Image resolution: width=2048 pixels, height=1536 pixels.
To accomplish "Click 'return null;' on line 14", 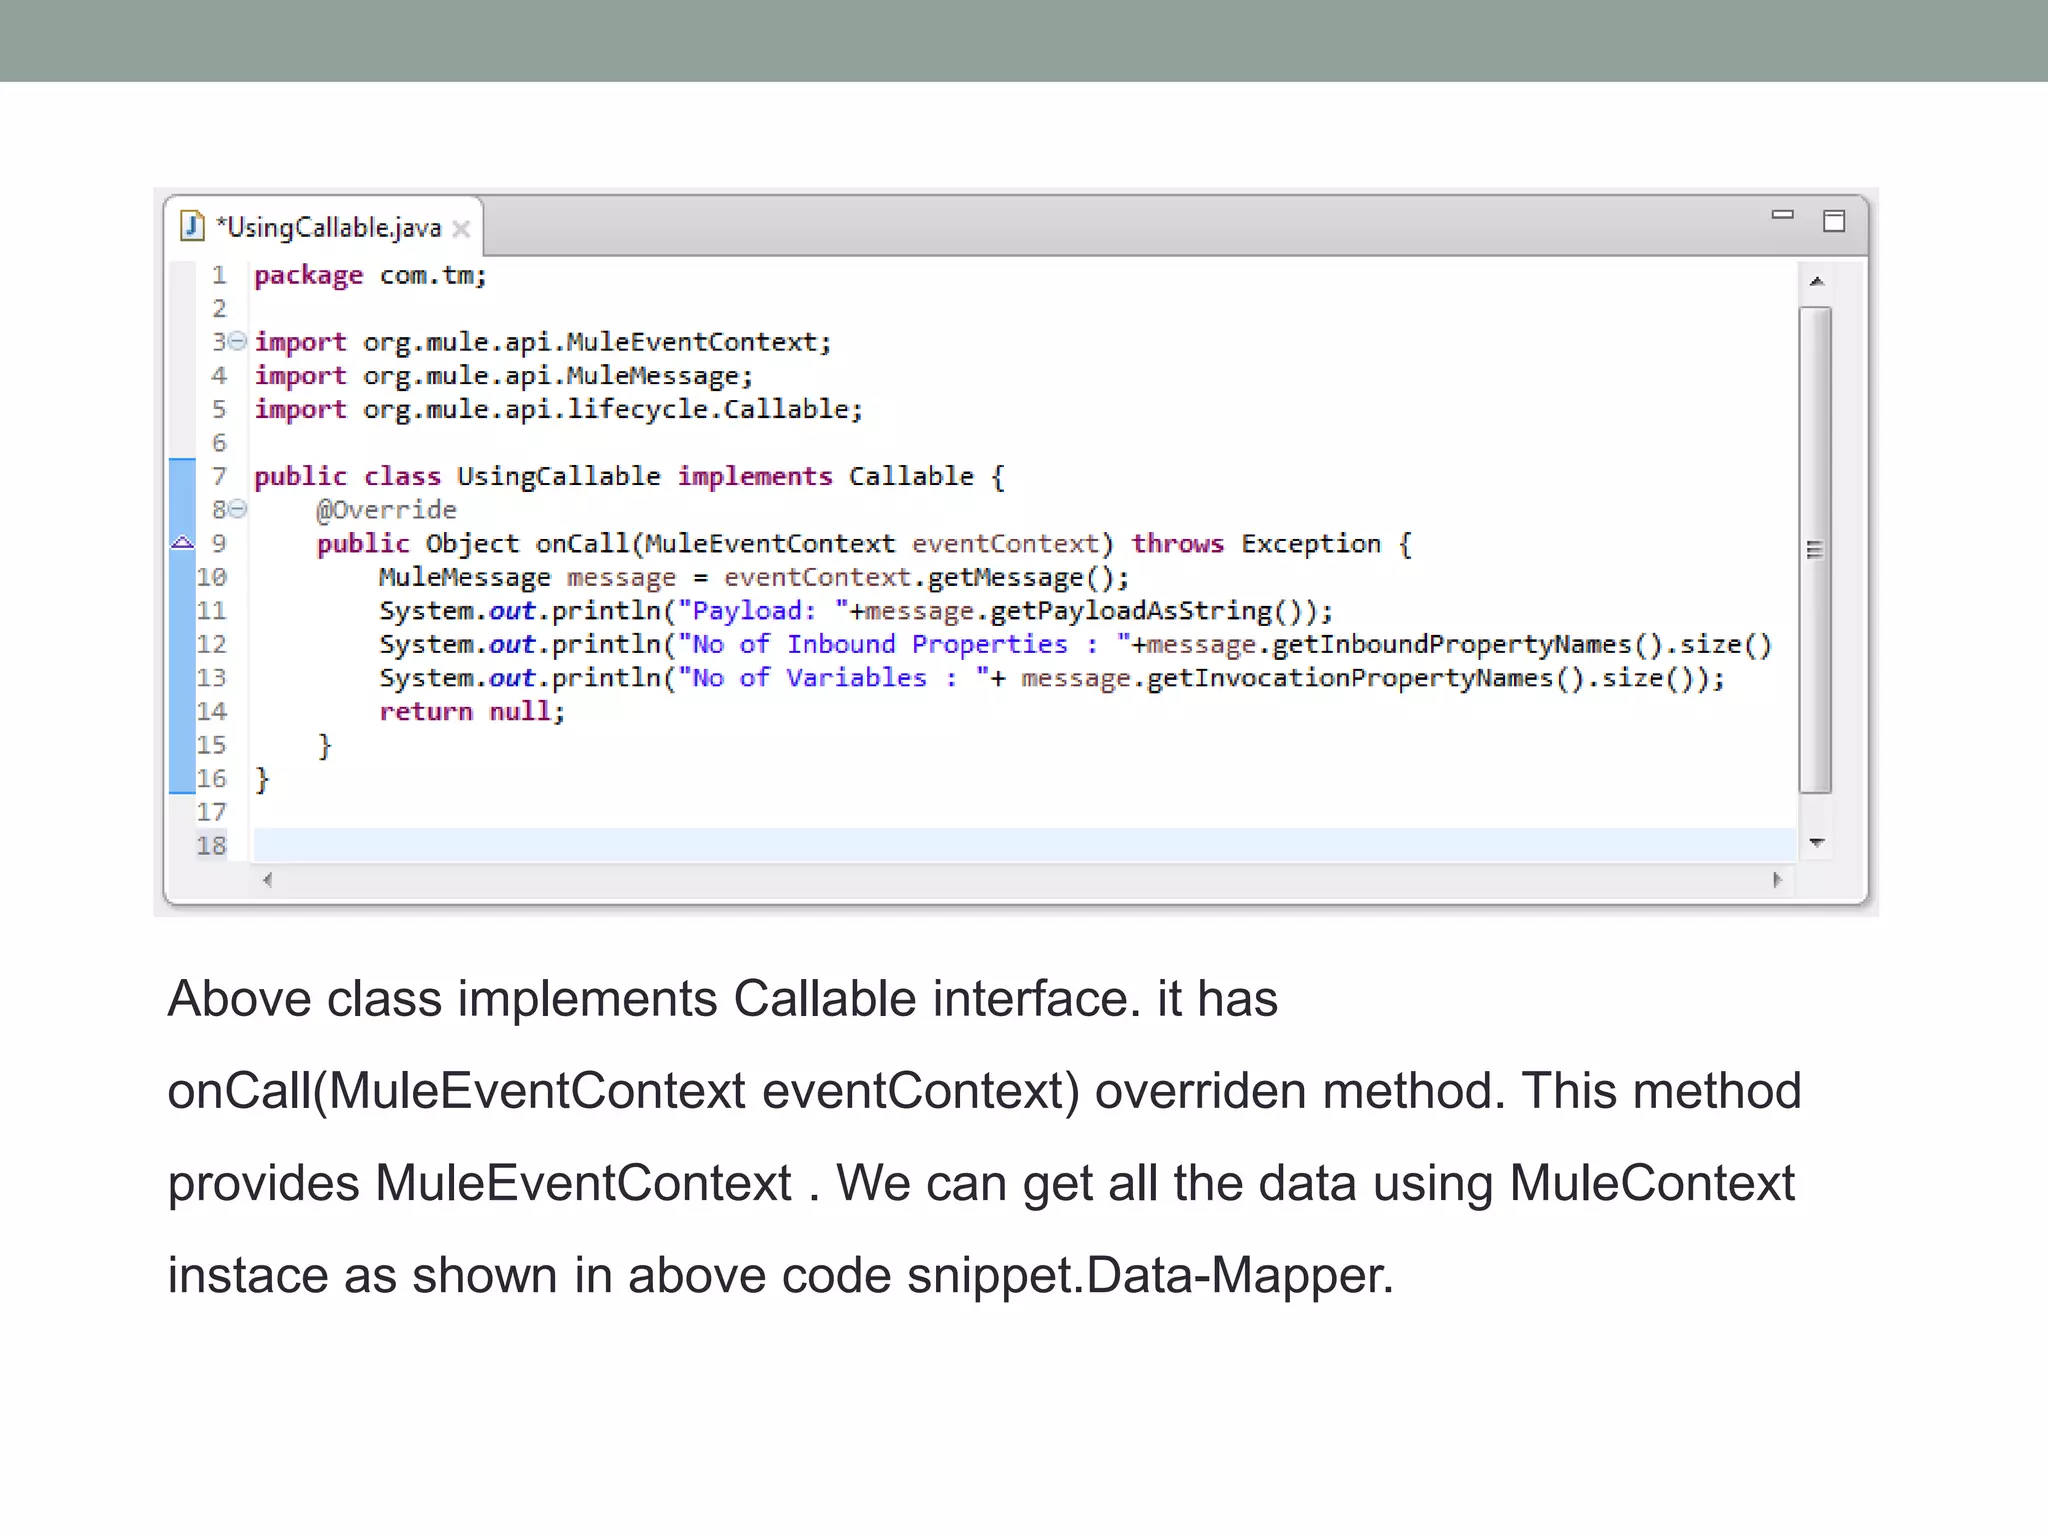I will point(472,712).
